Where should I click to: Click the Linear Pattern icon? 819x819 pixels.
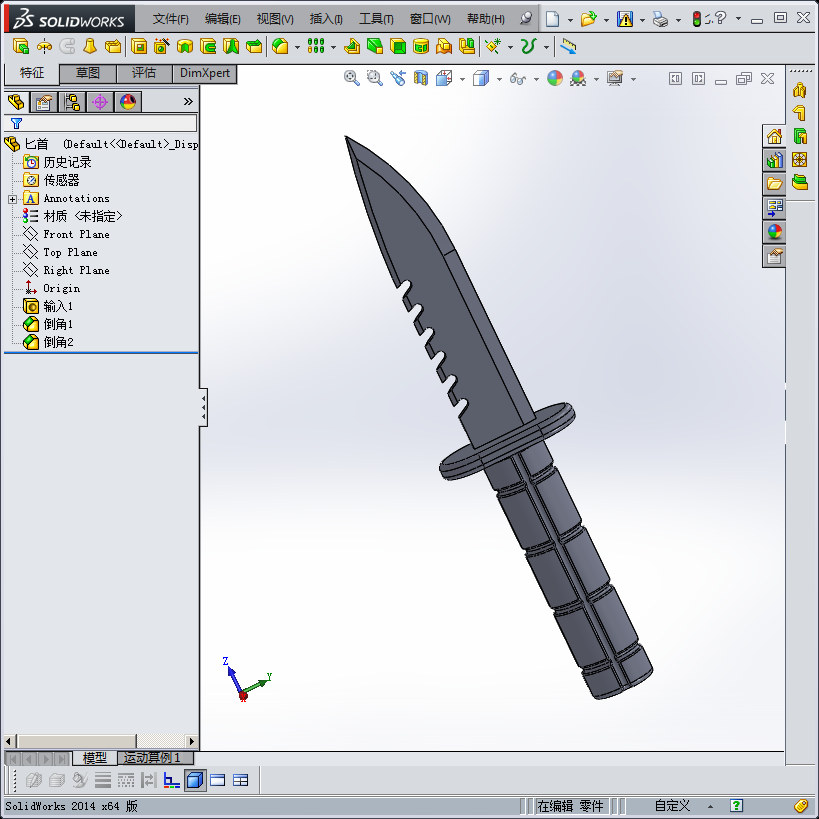pos(316,46)
